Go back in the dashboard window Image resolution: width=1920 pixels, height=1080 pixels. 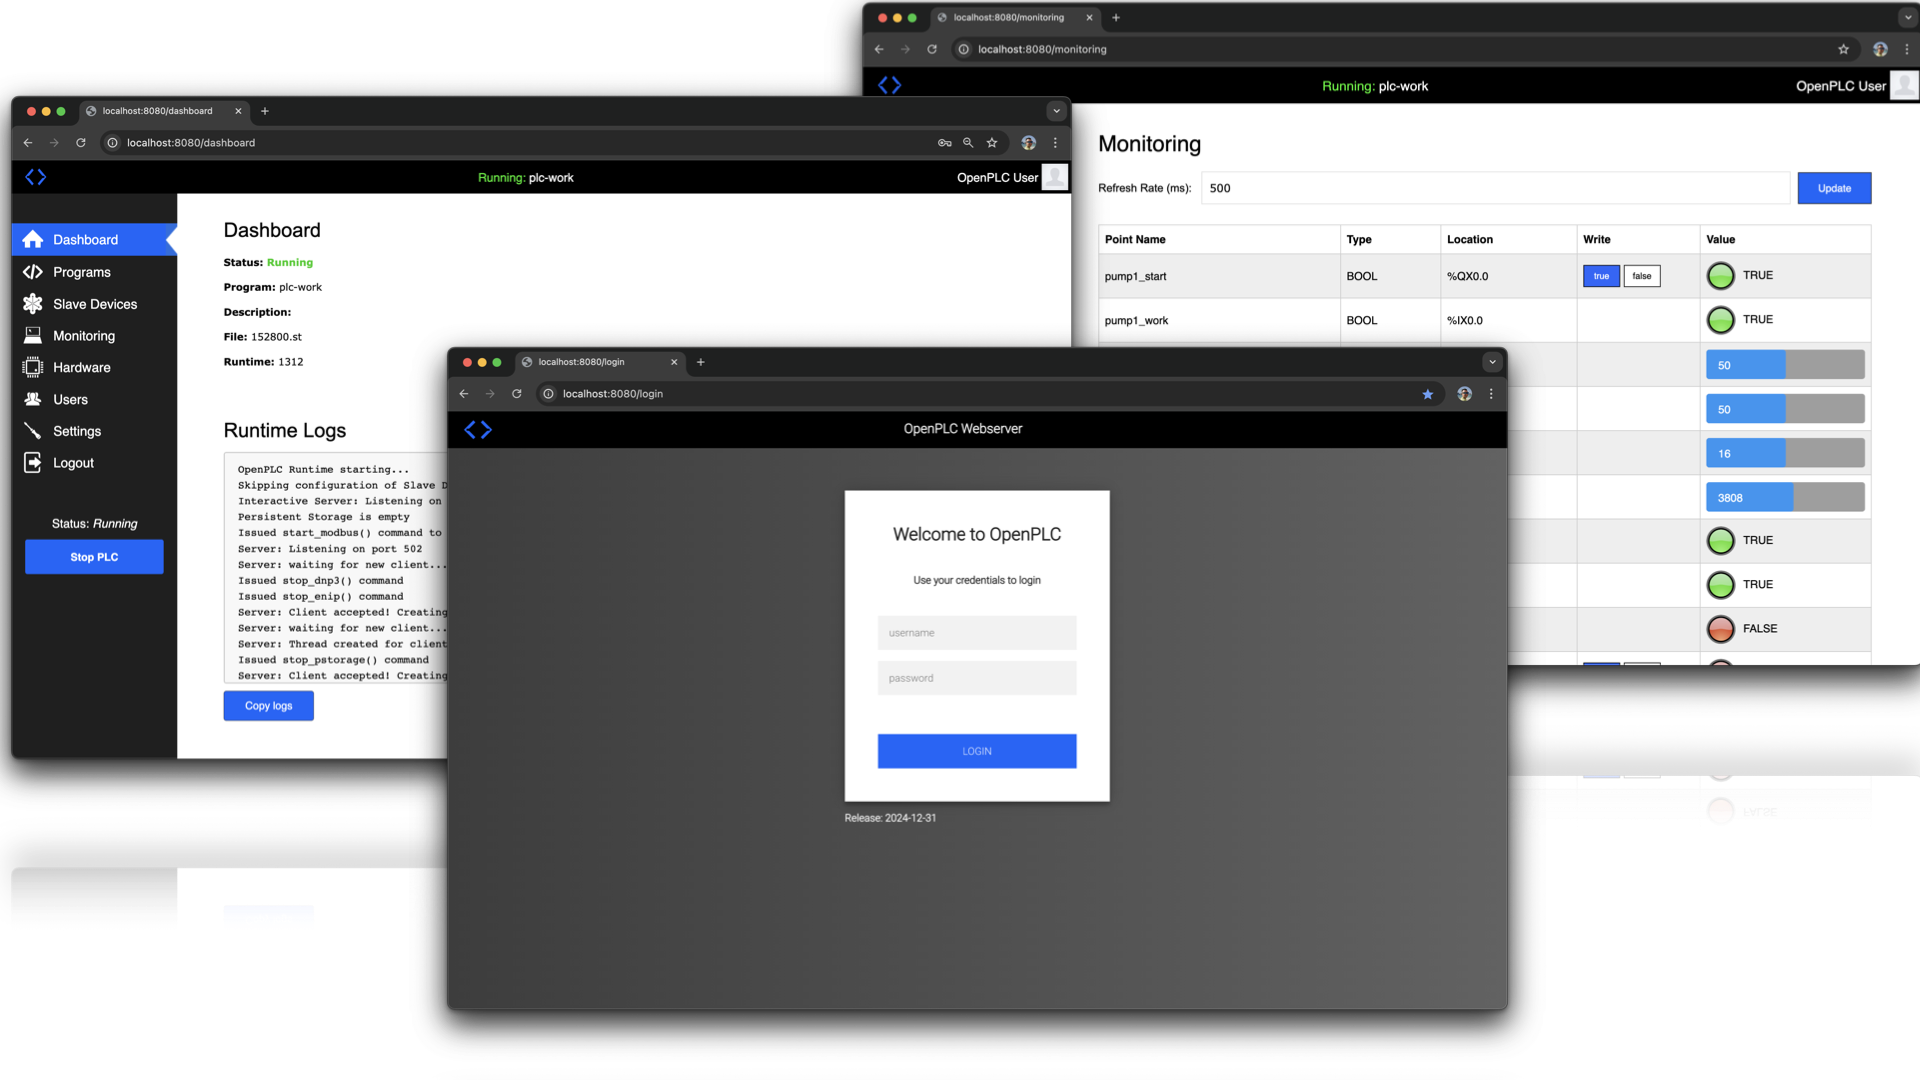pos(28,143)
